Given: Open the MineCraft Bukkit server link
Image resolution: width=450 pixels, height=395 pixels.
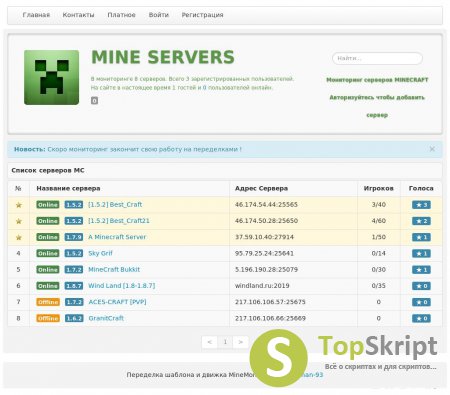Looking at the screenshot, I should coord(114,269).
